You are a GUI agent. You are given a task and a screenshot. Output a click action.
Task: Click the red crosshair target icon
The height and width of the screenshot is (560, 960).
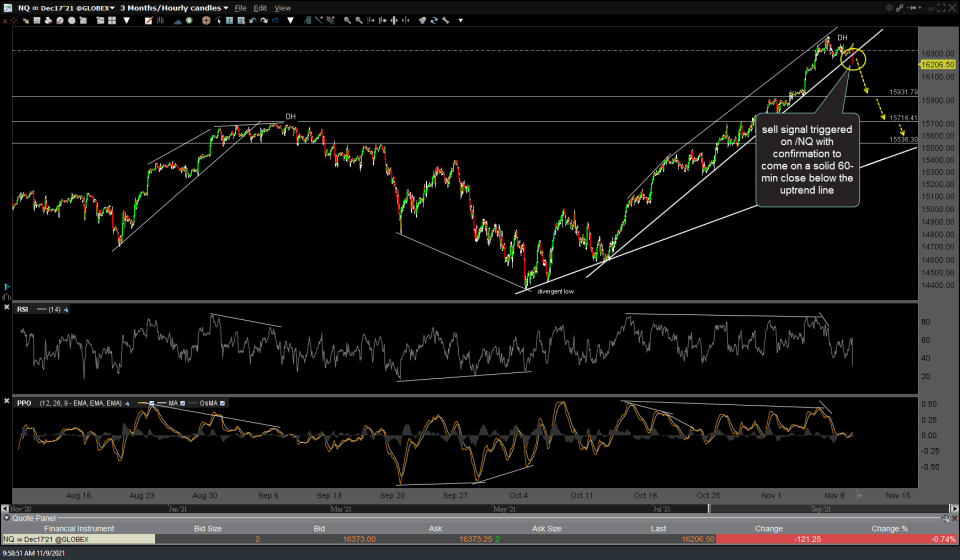[13, 21]
